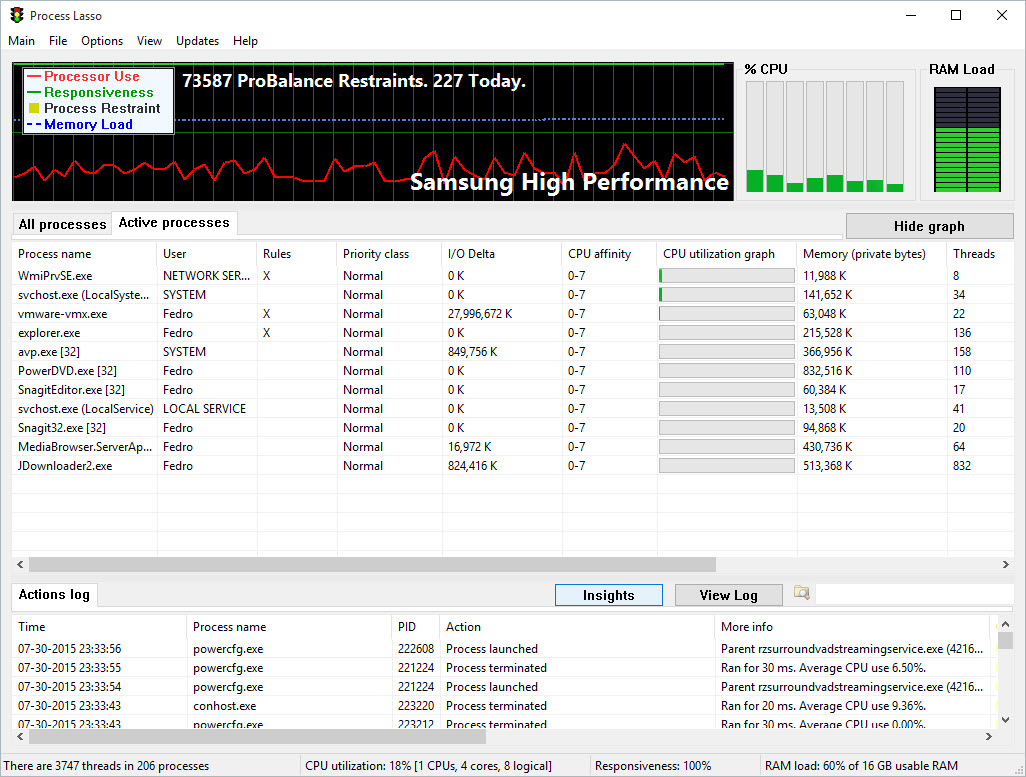Switch to the All processes tab
The height and width of the screenshot is (777, 1026).
click(x=62, y=224)
